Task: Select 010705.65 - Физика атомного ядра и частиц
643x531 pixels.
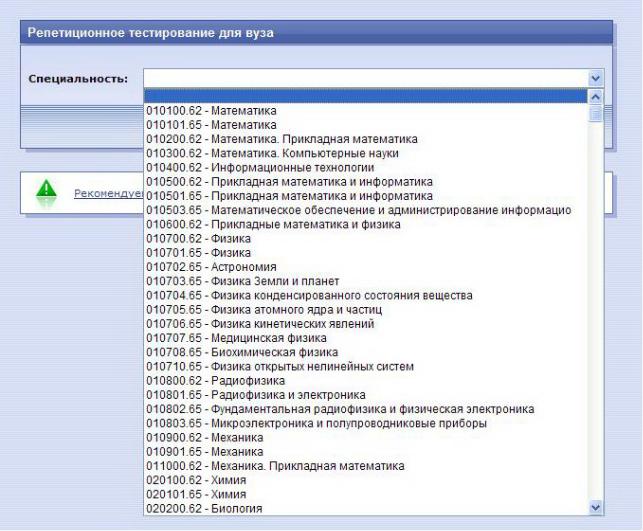Action: [x=366, y=310]
